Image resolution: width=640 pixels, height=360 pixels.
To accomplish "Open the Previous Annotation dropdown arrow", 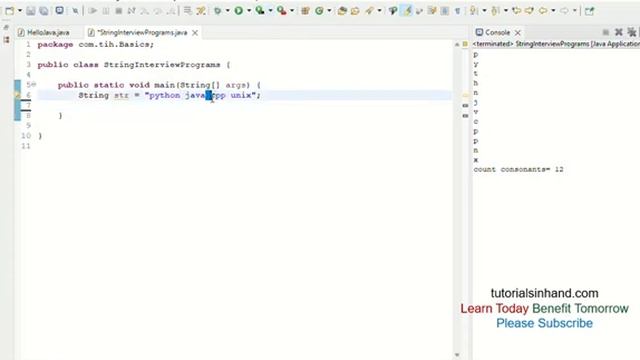I will [505, 11].
